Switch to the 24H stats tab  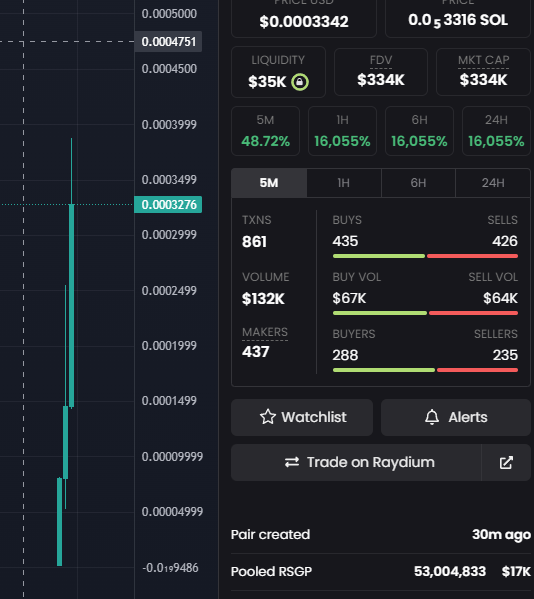click(x=493, y=183)
